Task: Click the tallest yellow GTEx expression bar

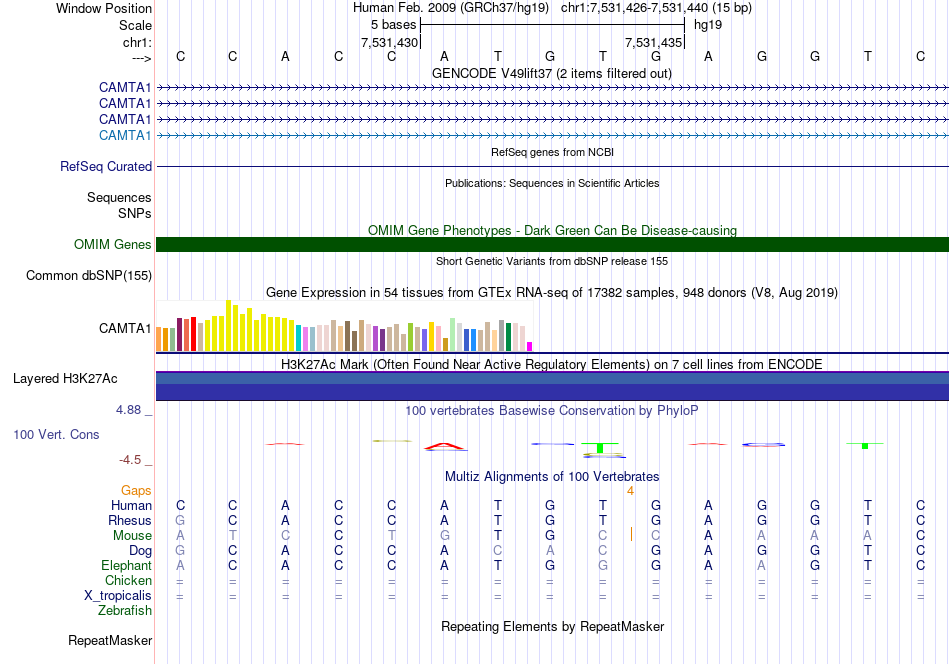Action: point(228,325)
